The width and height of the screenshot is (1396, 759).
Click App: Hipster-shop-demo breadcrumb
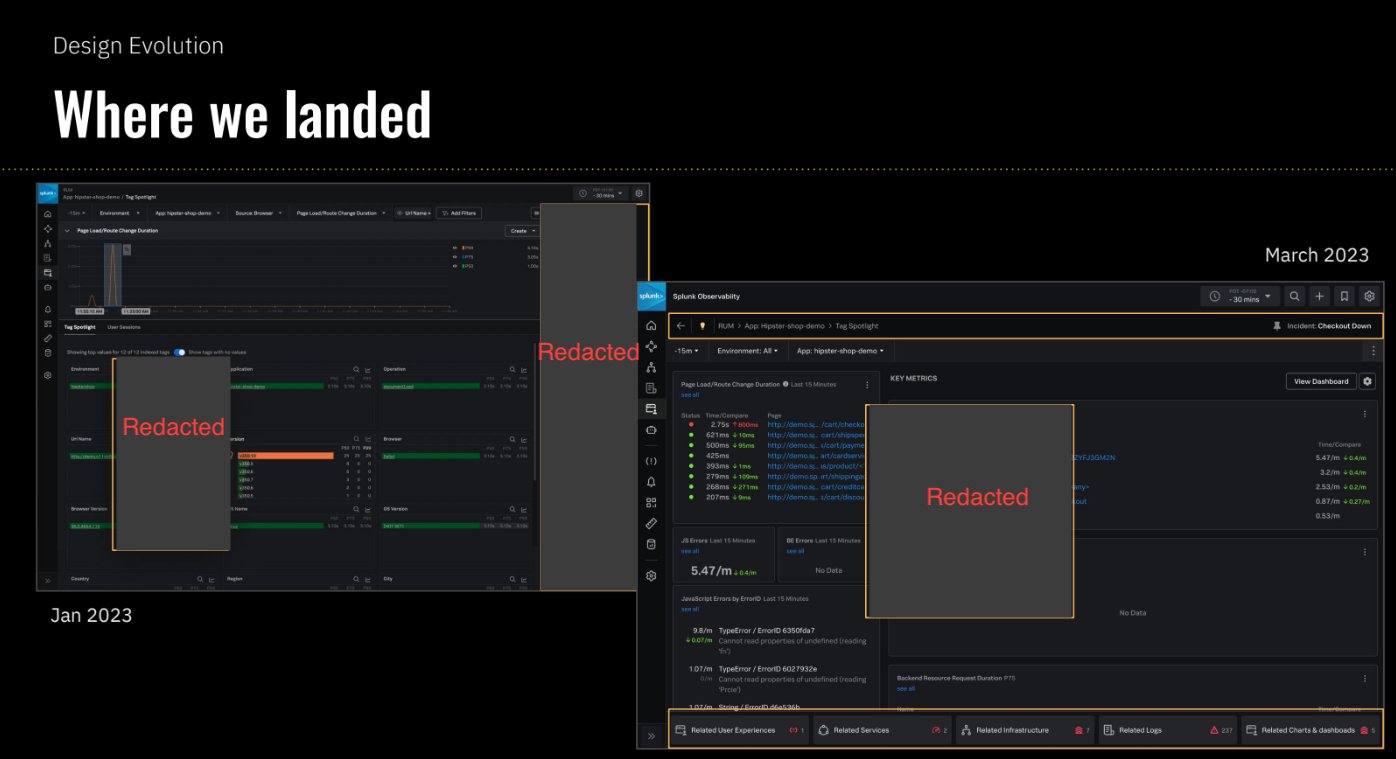[x=785, y=326]
